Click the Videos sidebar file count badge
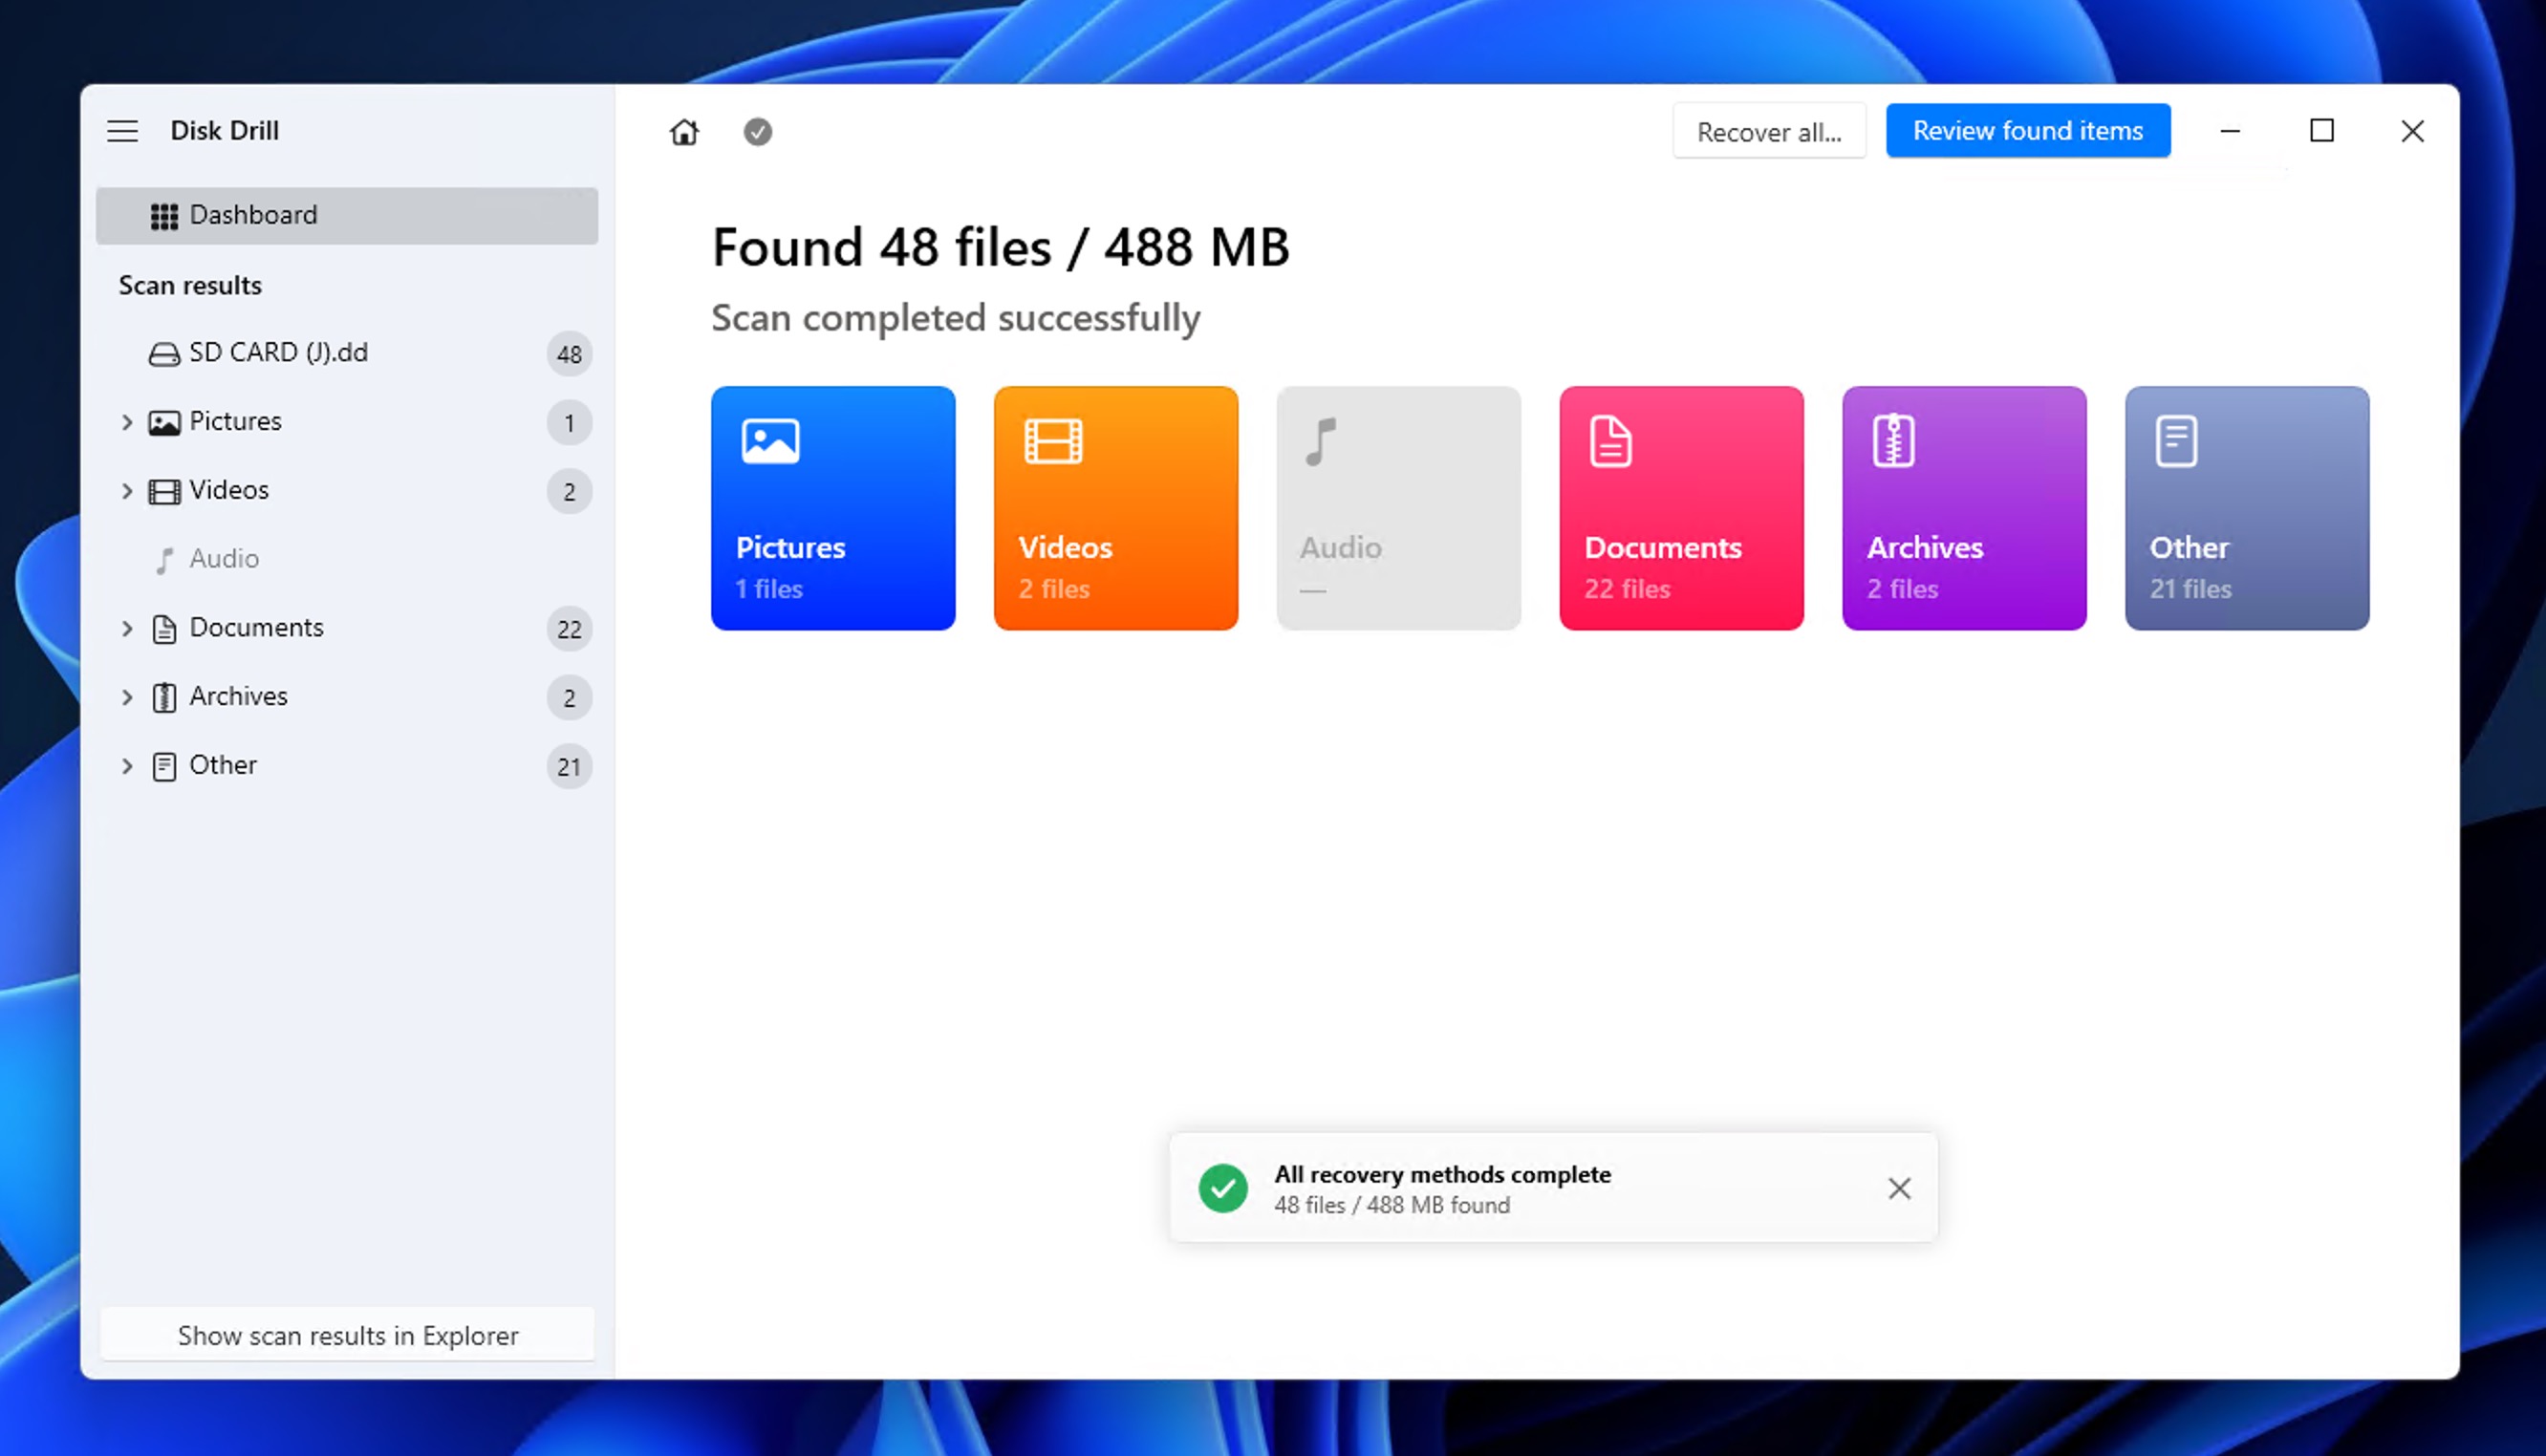 tap(569, 492)
